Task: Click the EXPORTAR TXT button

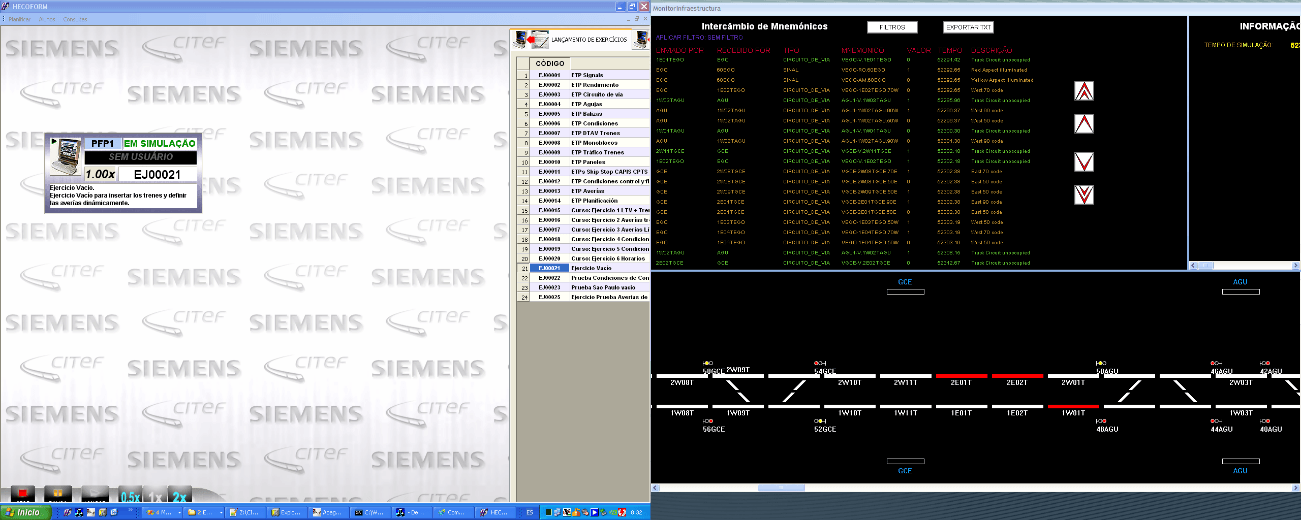Action: pyautogui.click(x=969, y=27)
